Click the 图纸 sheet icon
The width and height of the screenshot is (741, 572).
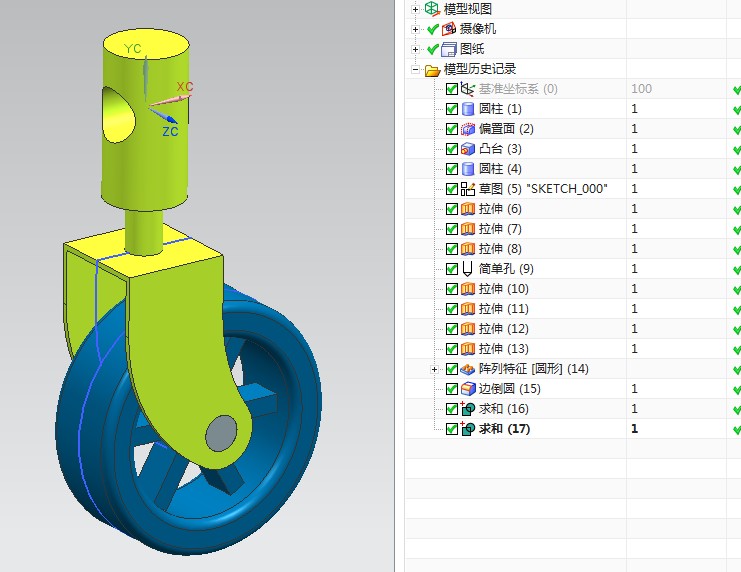[x=448, y=49]
